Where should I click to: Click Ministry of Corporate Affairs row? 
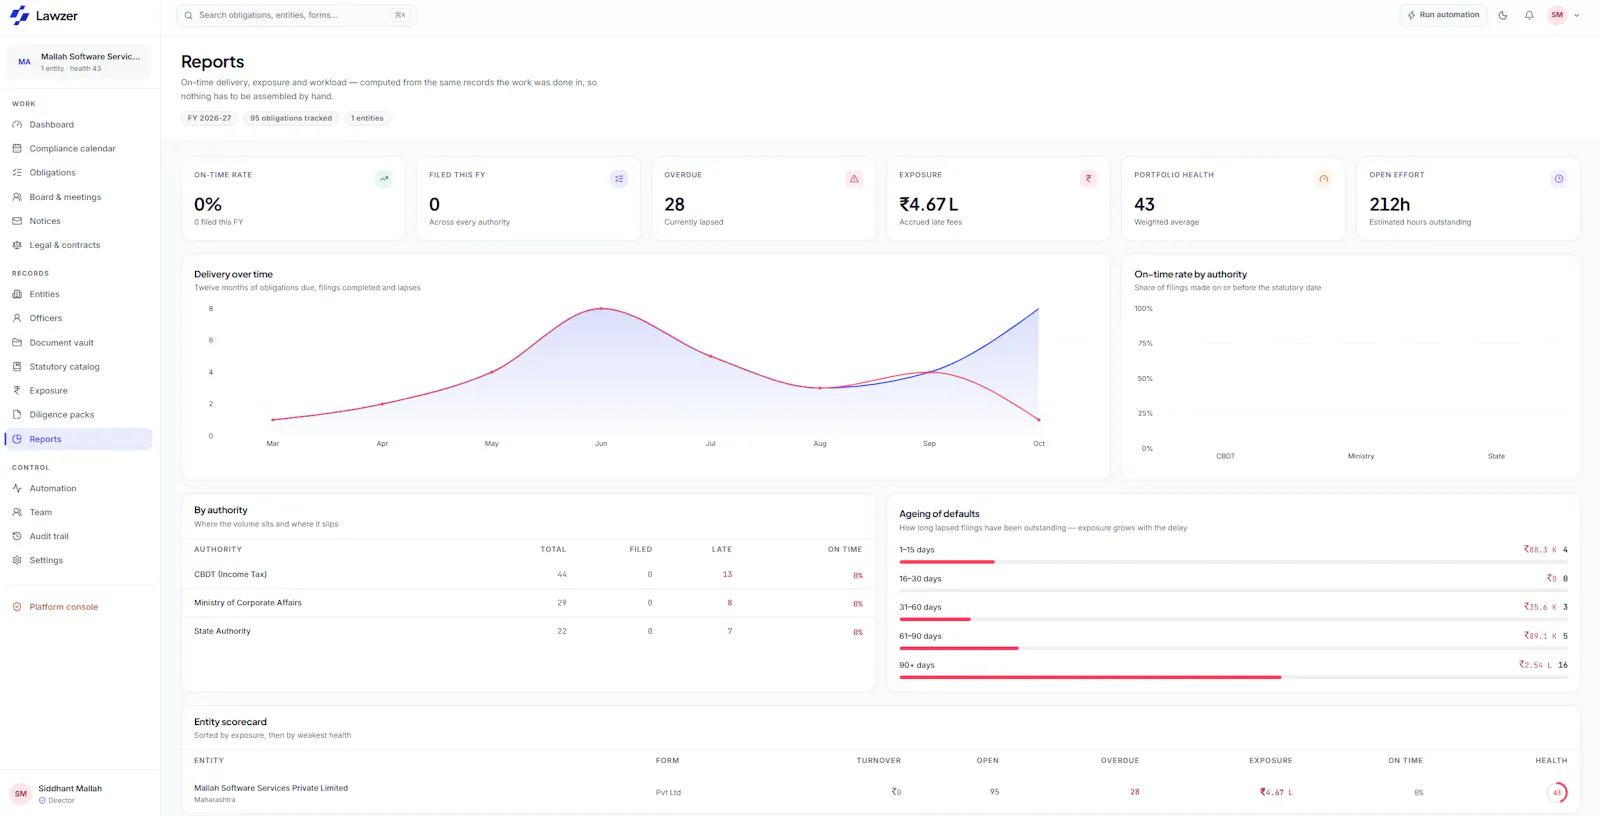pos(528,603)
